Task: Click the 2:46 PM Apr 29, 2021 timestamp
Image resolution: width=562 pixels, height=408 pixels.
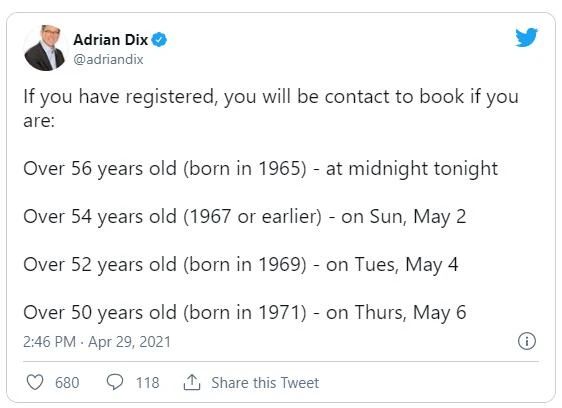Action: point(97,342)
